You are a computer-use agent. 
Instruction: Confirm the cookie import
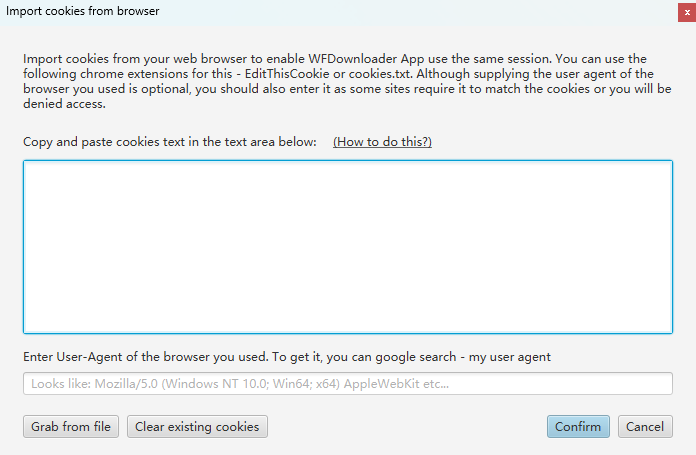click(x=578, y=427)
